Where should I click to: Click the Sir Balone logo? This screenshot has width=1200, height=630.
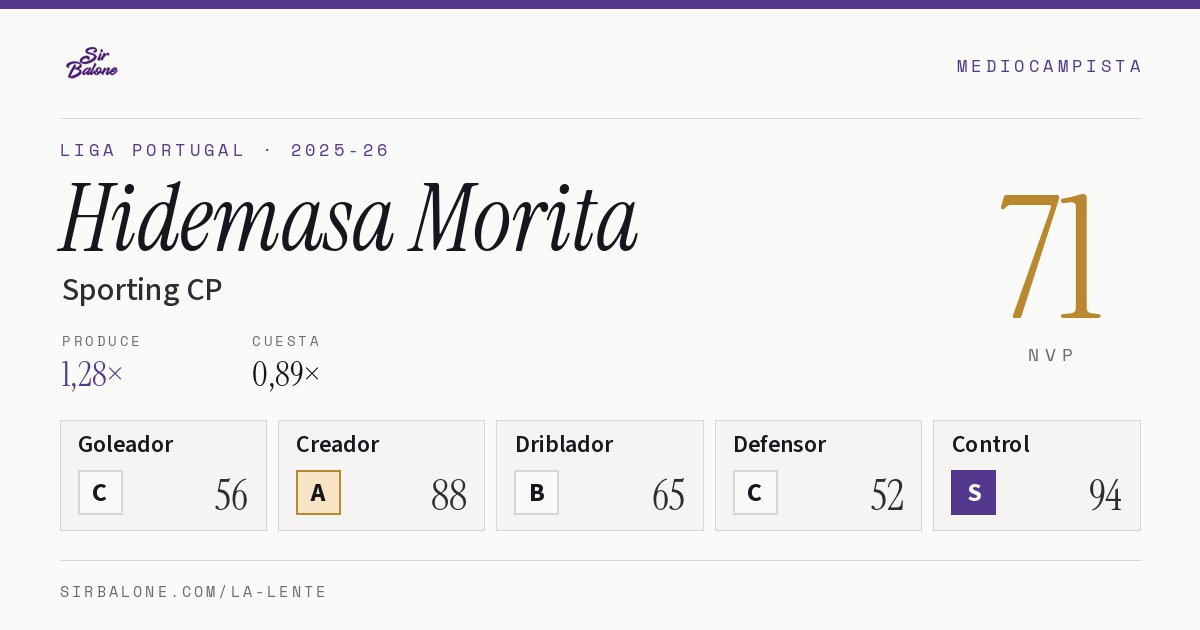(92, 63)
